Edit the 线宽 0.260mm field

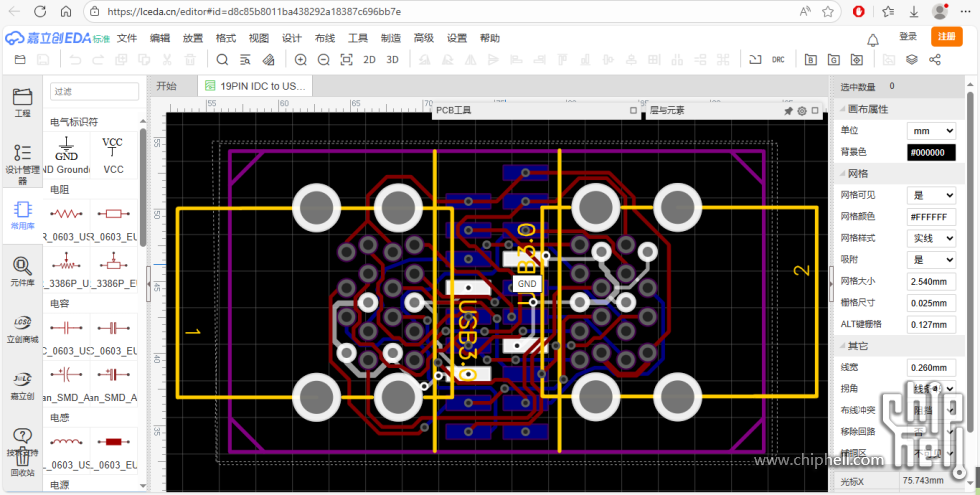(931, 368)
